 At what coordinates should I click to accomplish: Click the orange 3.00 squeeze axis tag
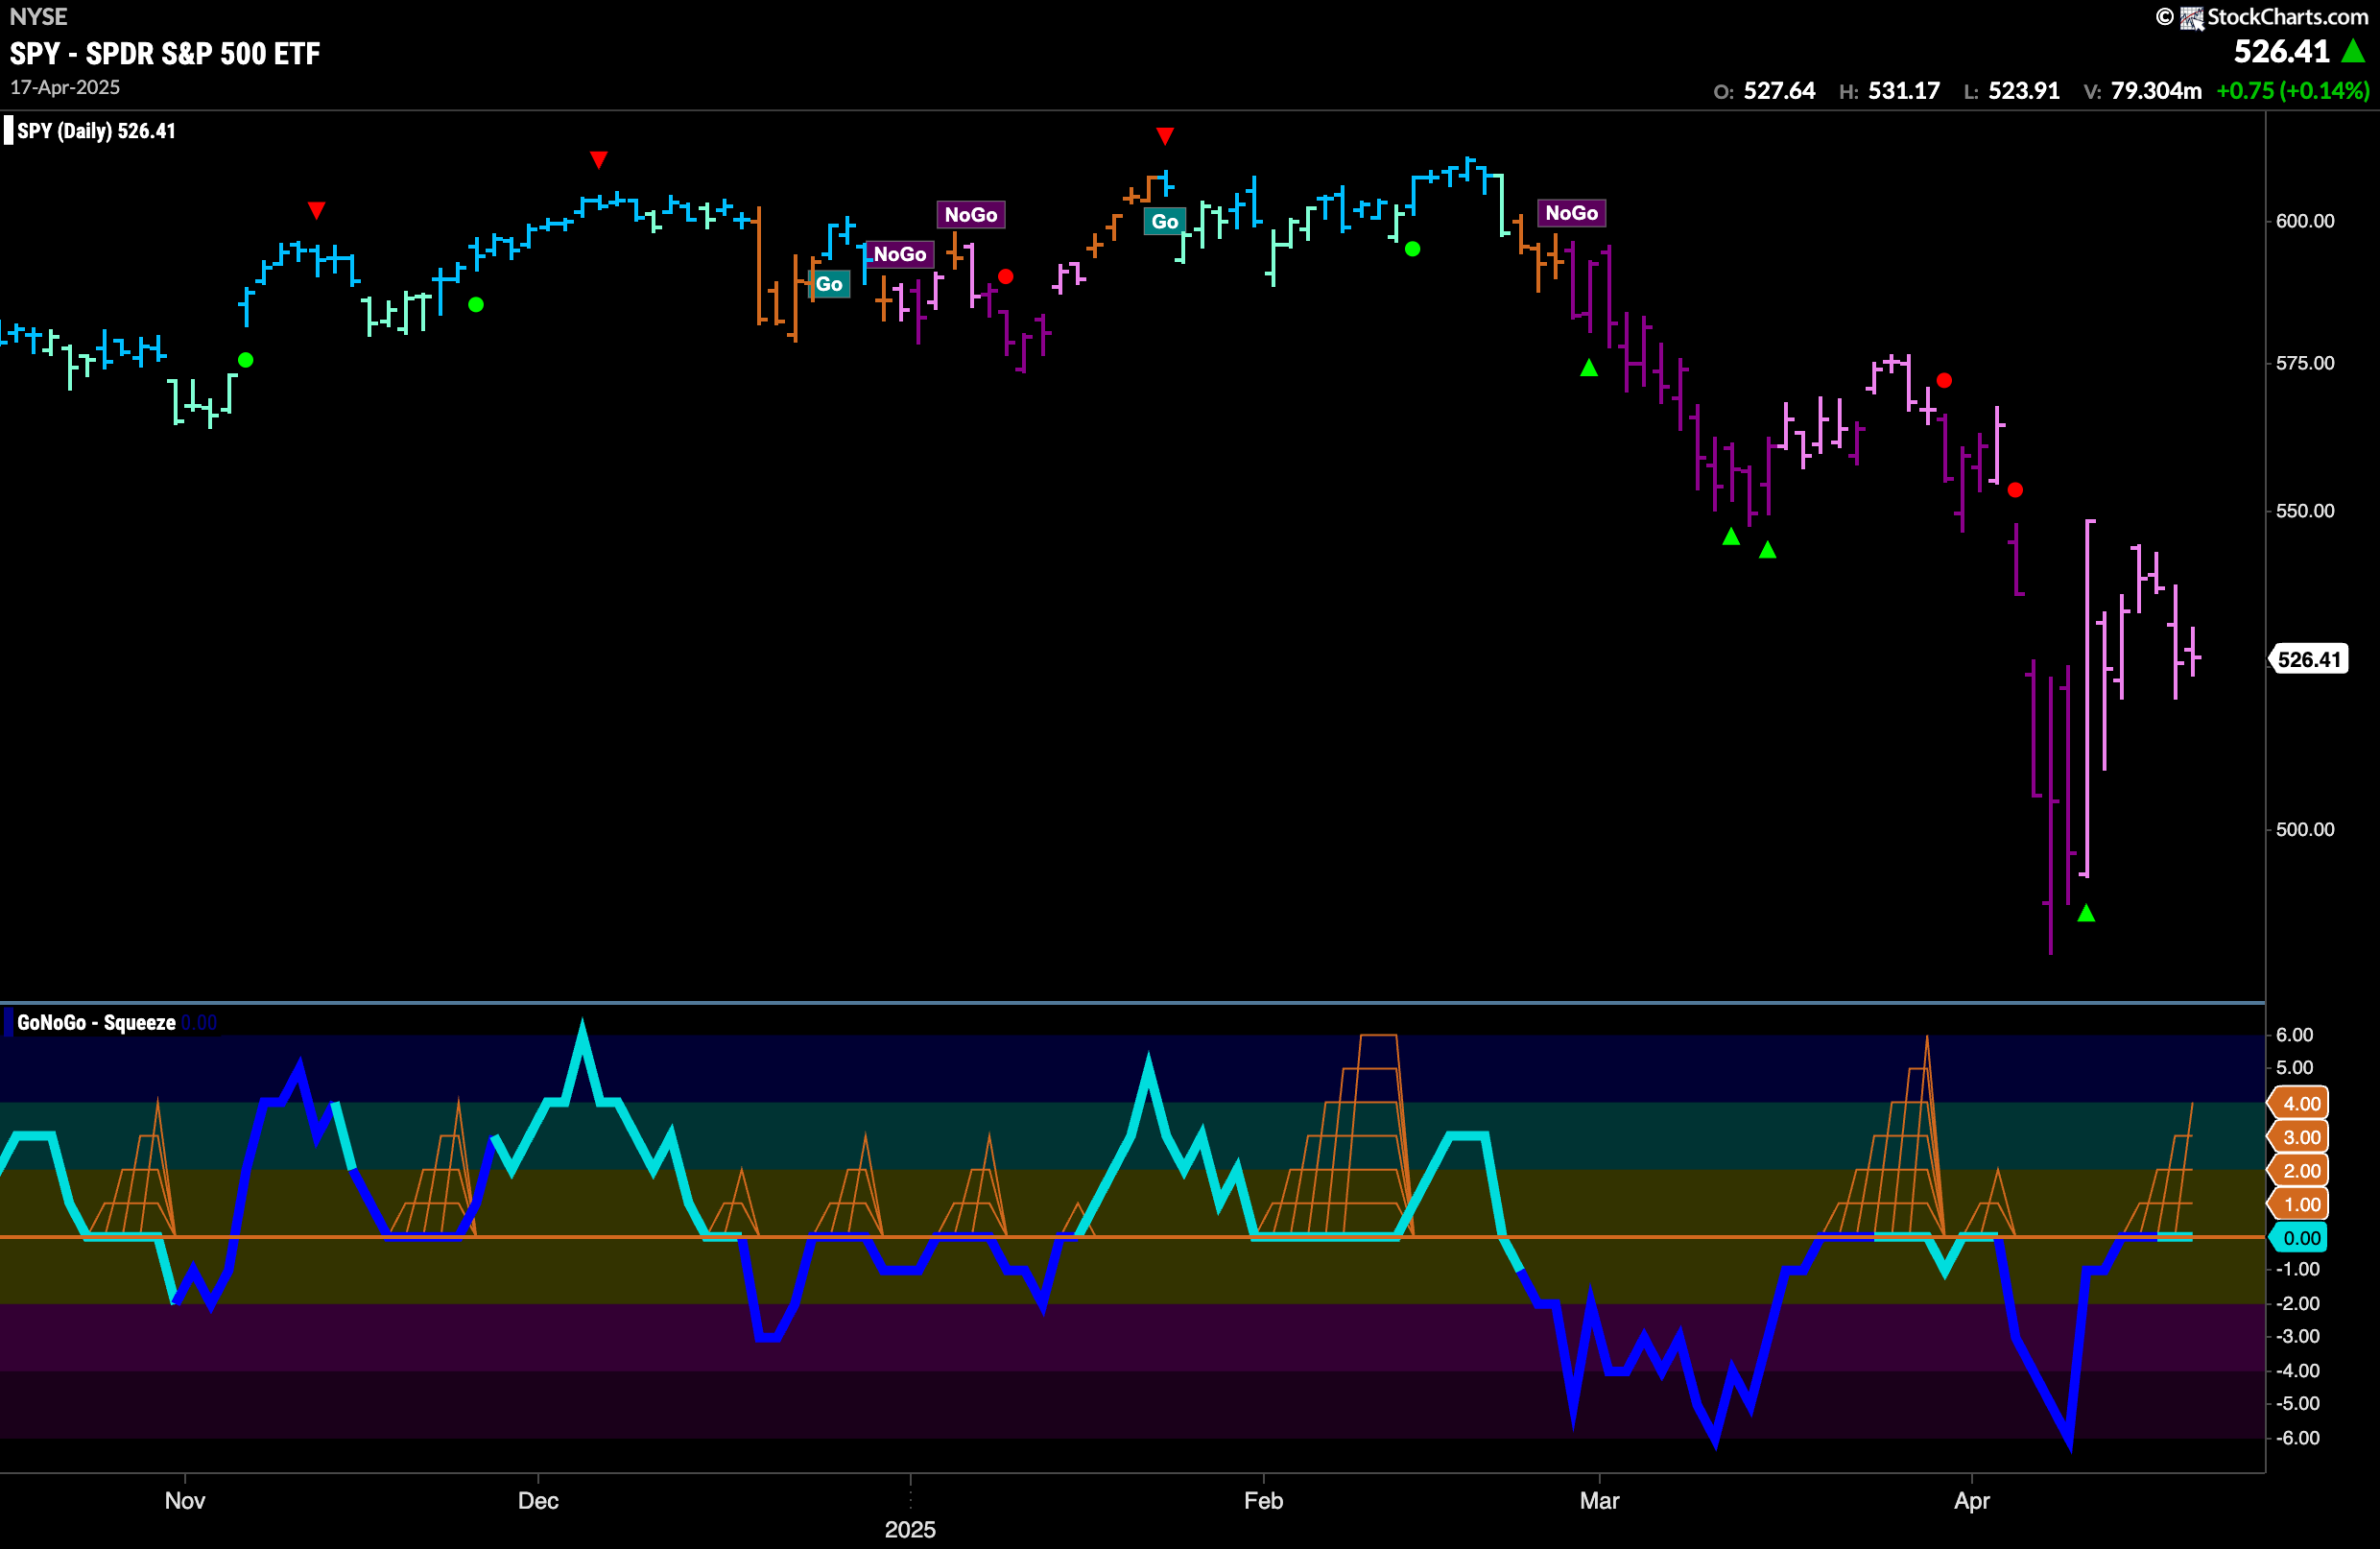coord(2299,1137)
